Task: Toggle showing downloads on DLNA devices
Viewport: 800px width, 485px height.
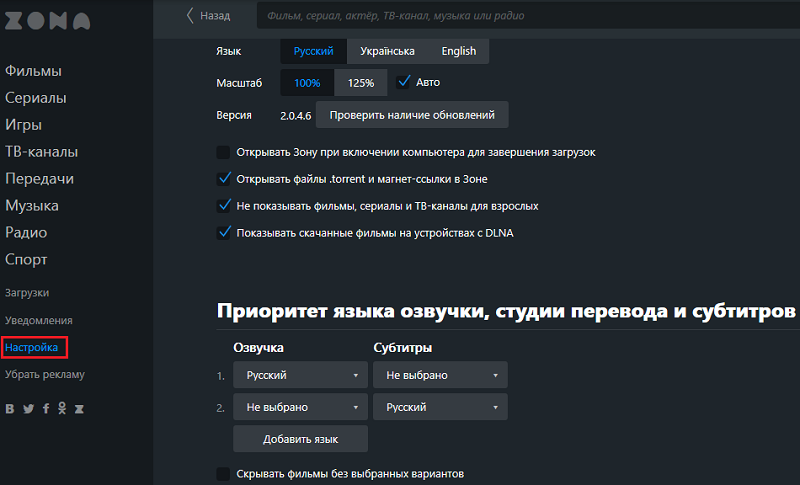Action: click(223, 233)
